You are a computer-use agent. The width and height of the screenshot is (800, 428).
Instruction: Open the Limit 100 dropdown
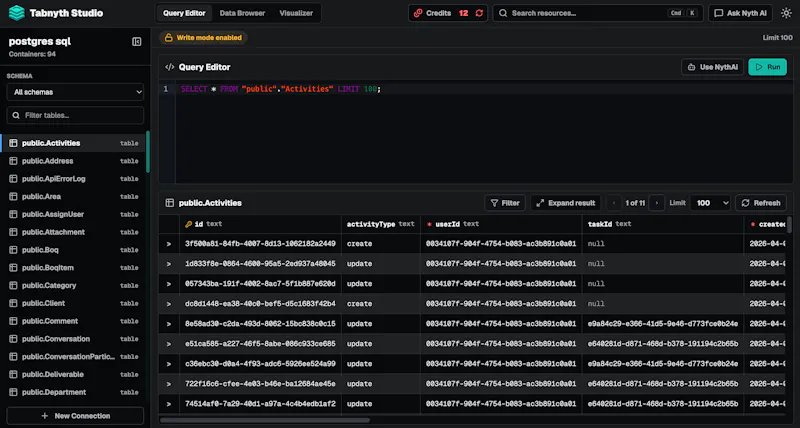(710, 203)
